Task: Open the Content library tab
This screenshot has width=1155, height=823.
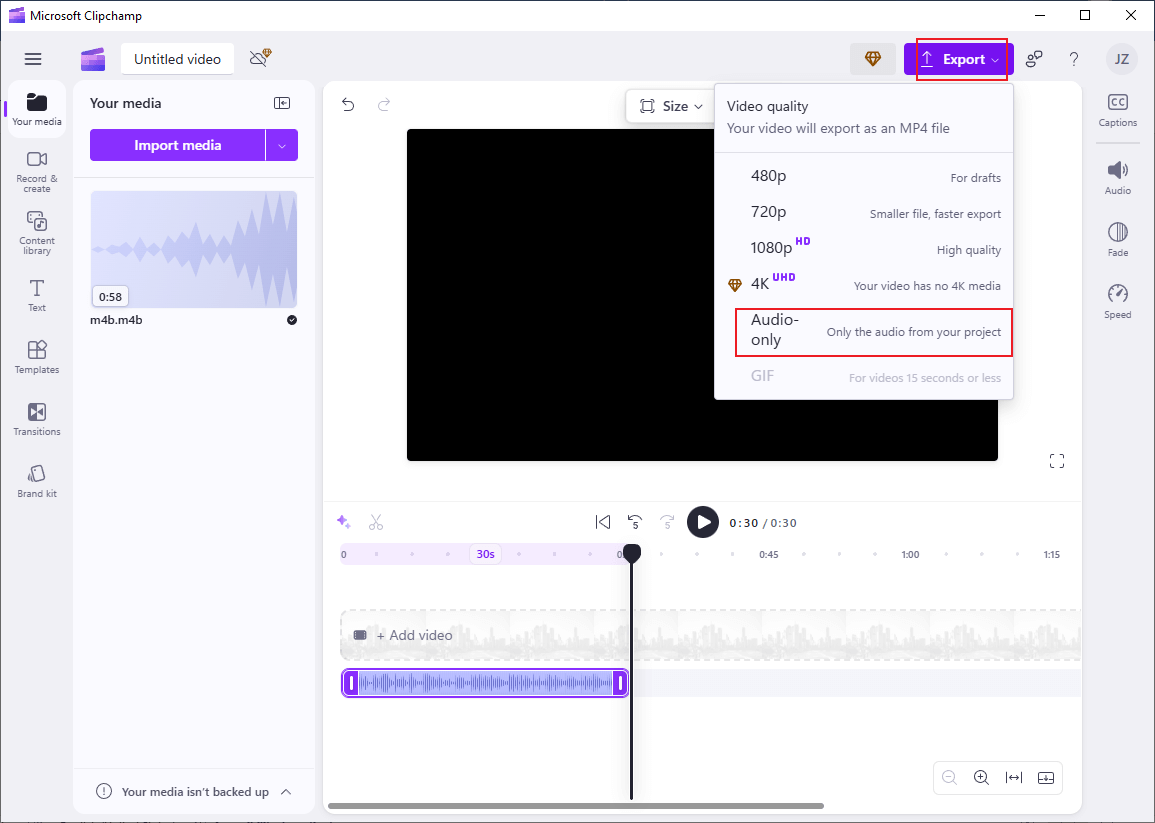Action: coord(37,233)
